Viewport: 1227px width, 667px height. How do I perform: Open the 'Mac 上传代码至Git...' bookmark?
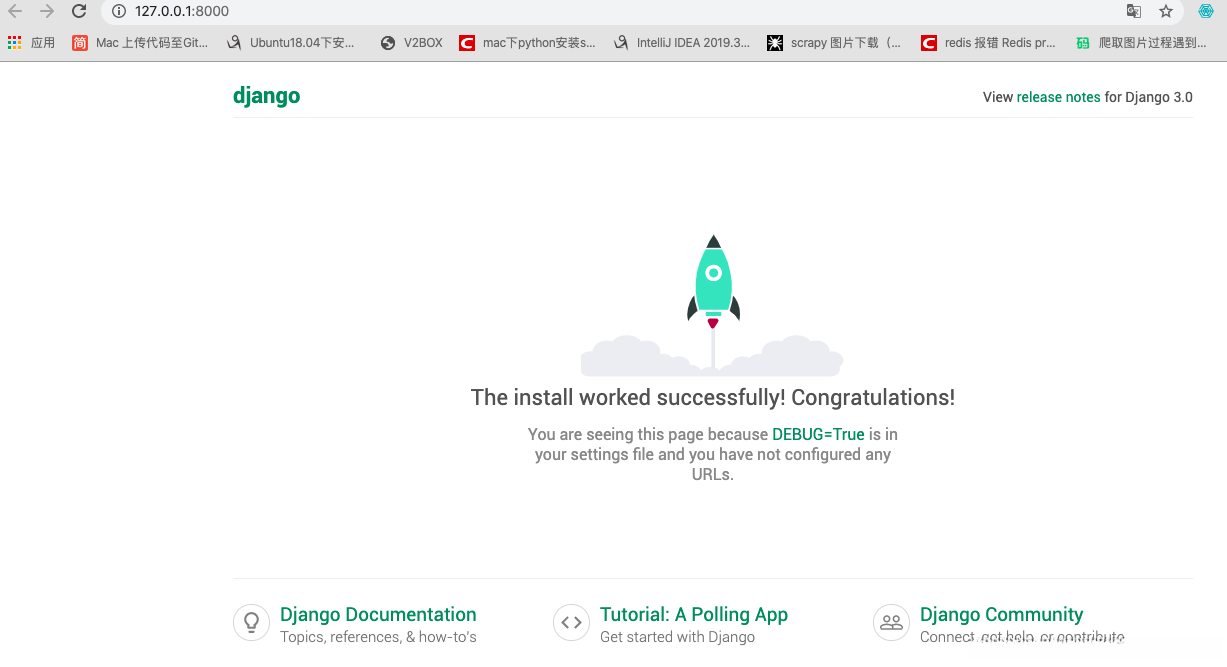click(140, 43)
